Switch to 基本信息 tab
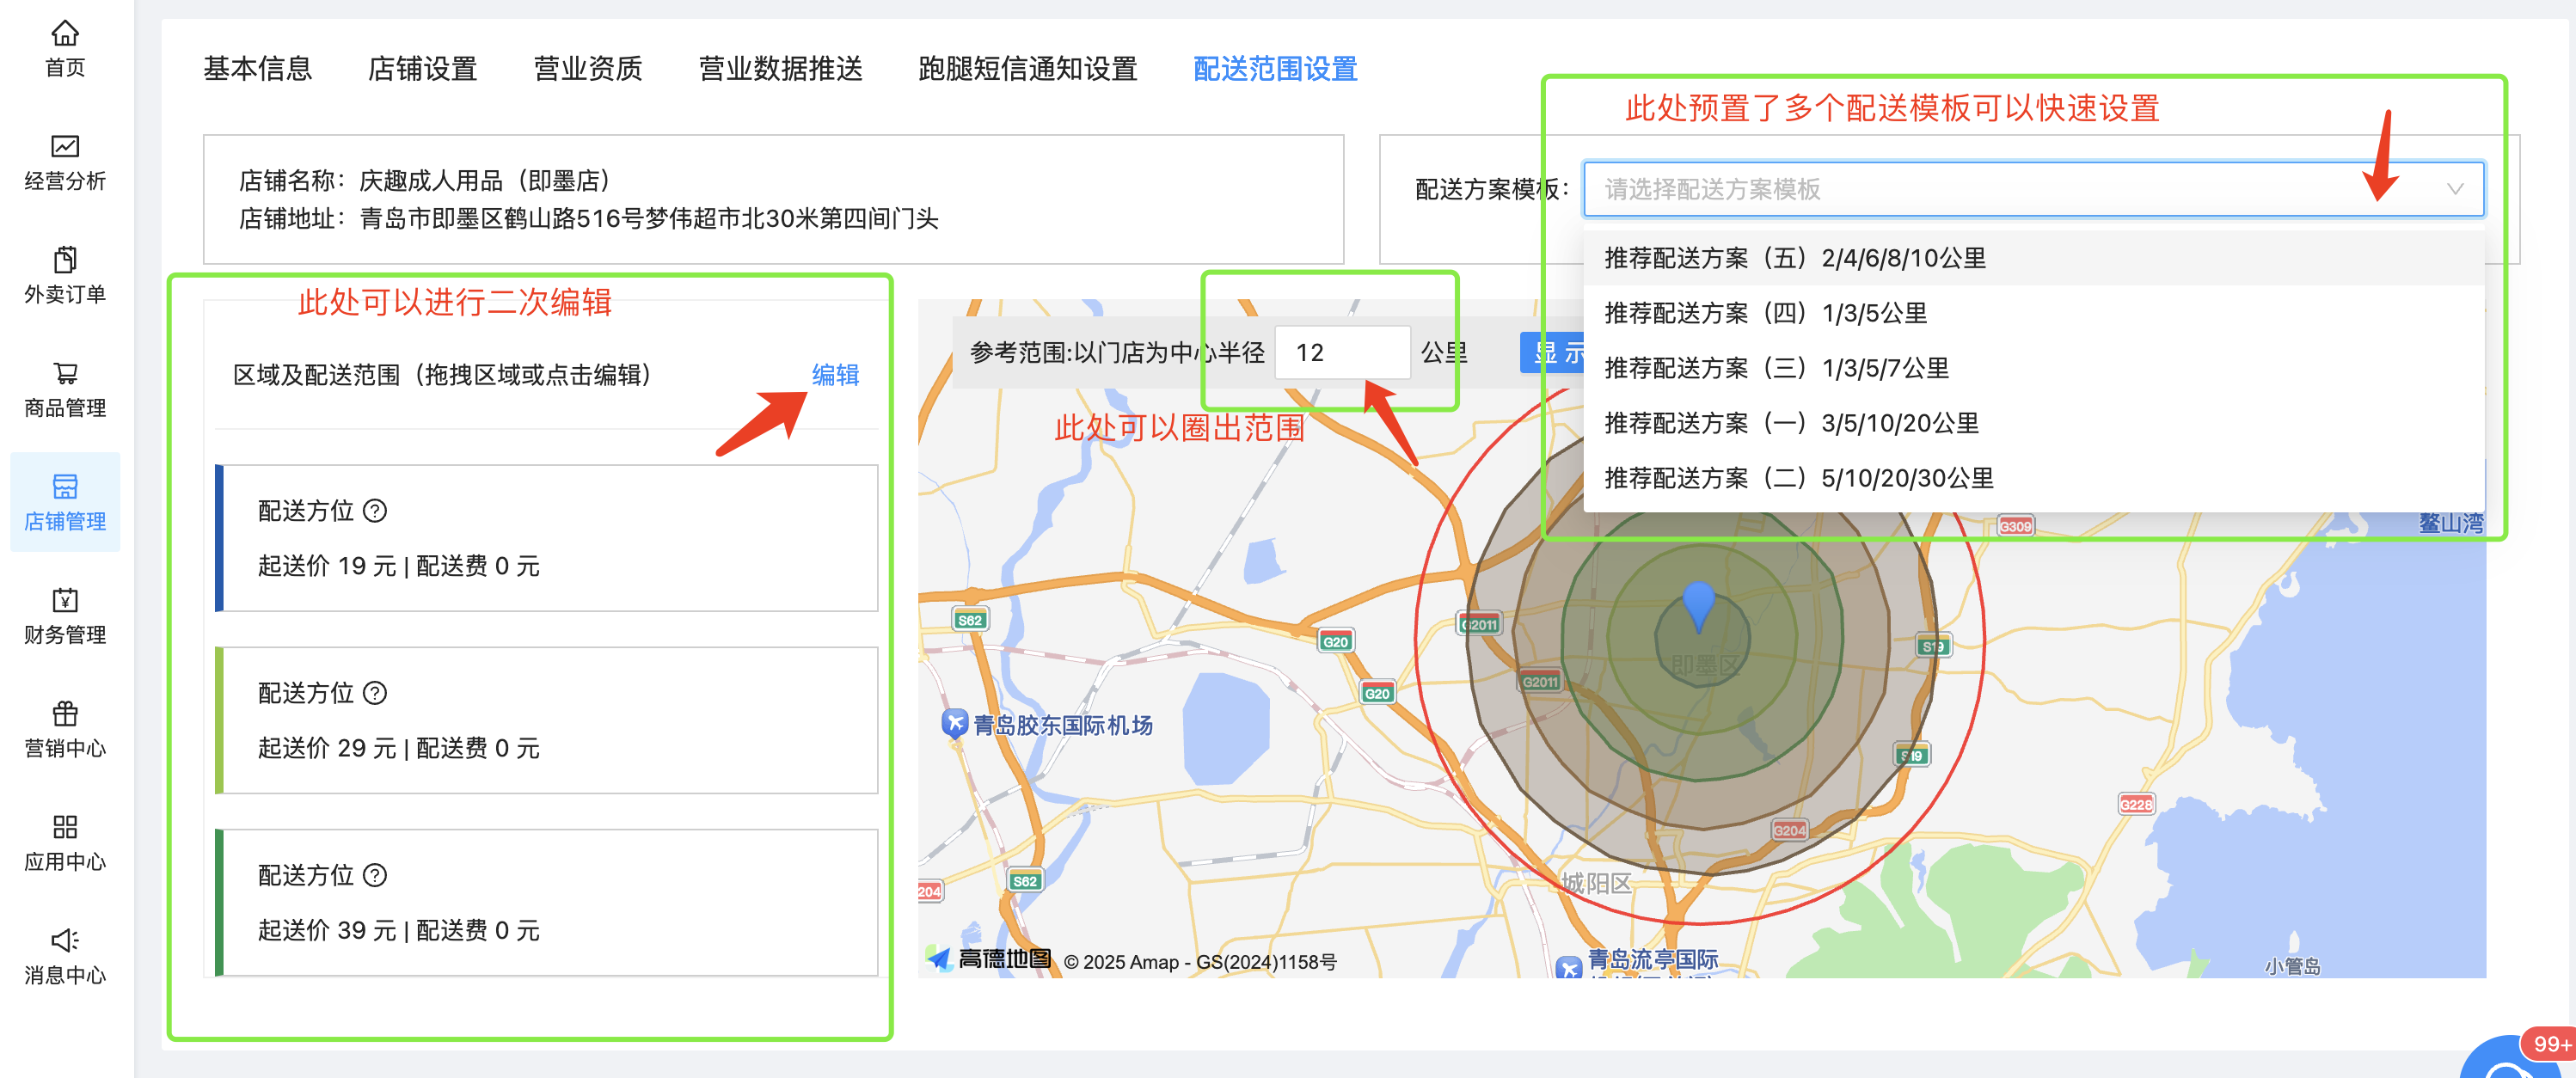 (x=257, y=68)
